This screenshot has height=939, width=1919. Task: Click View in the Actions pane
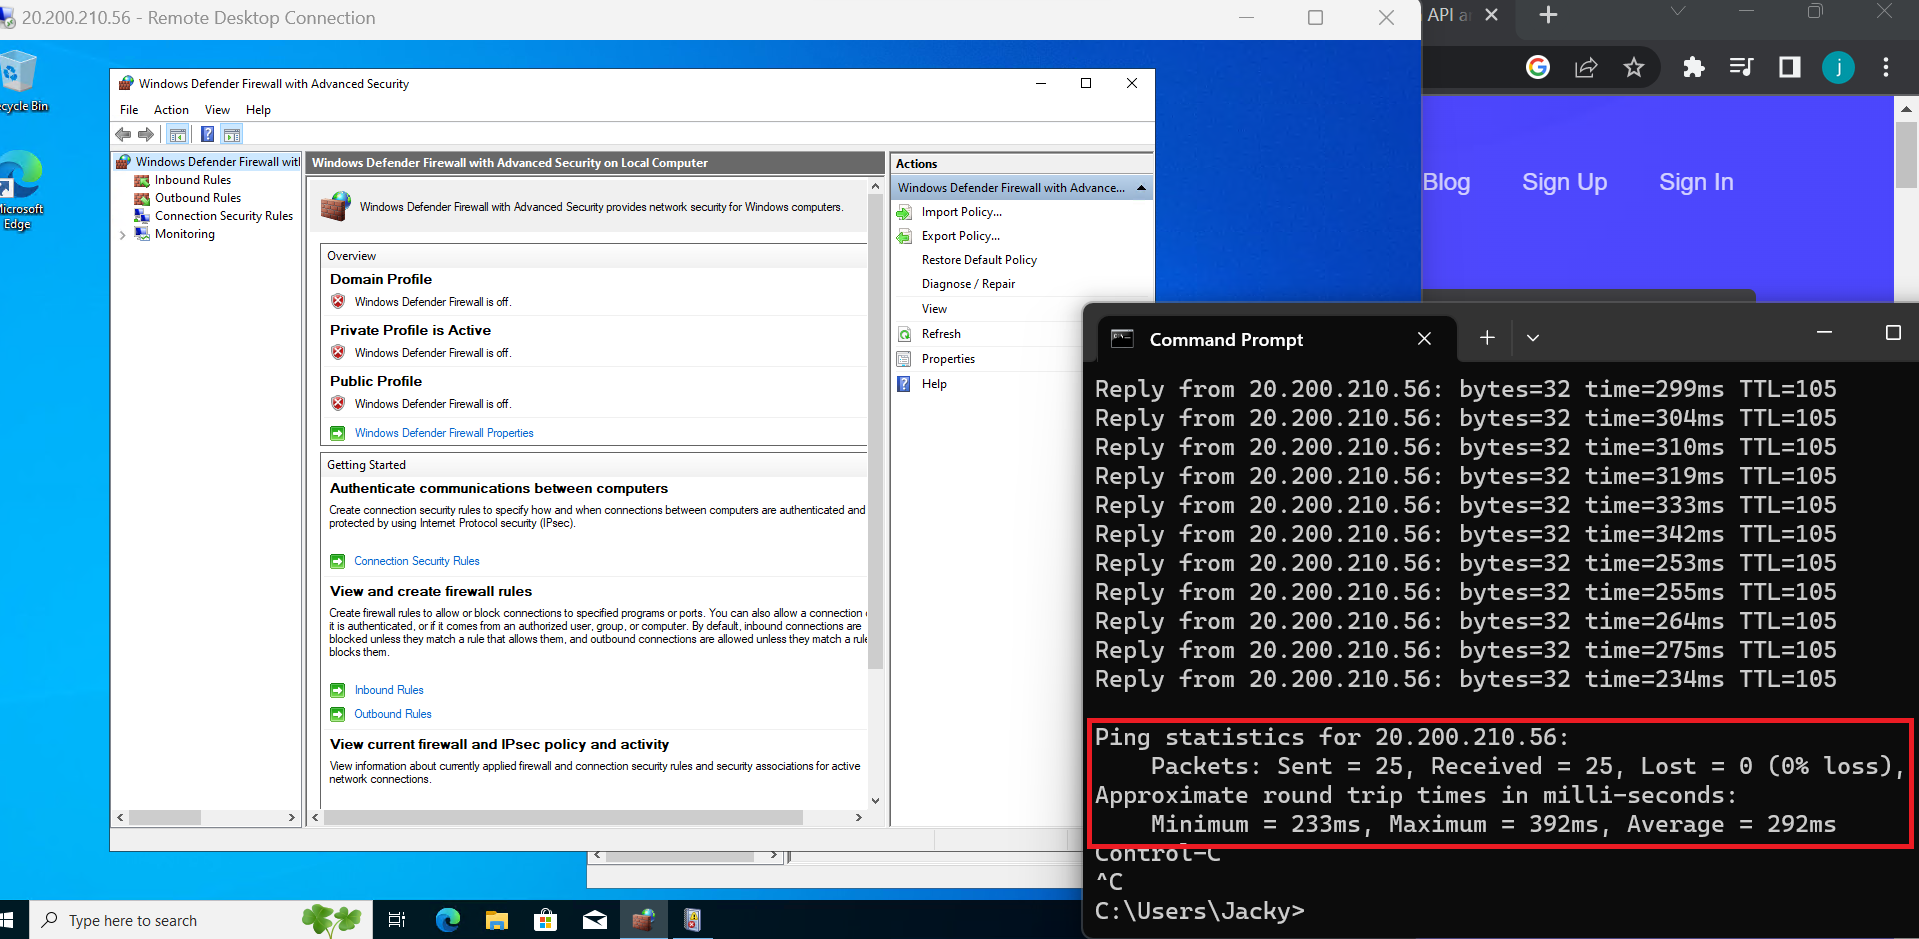934,309
